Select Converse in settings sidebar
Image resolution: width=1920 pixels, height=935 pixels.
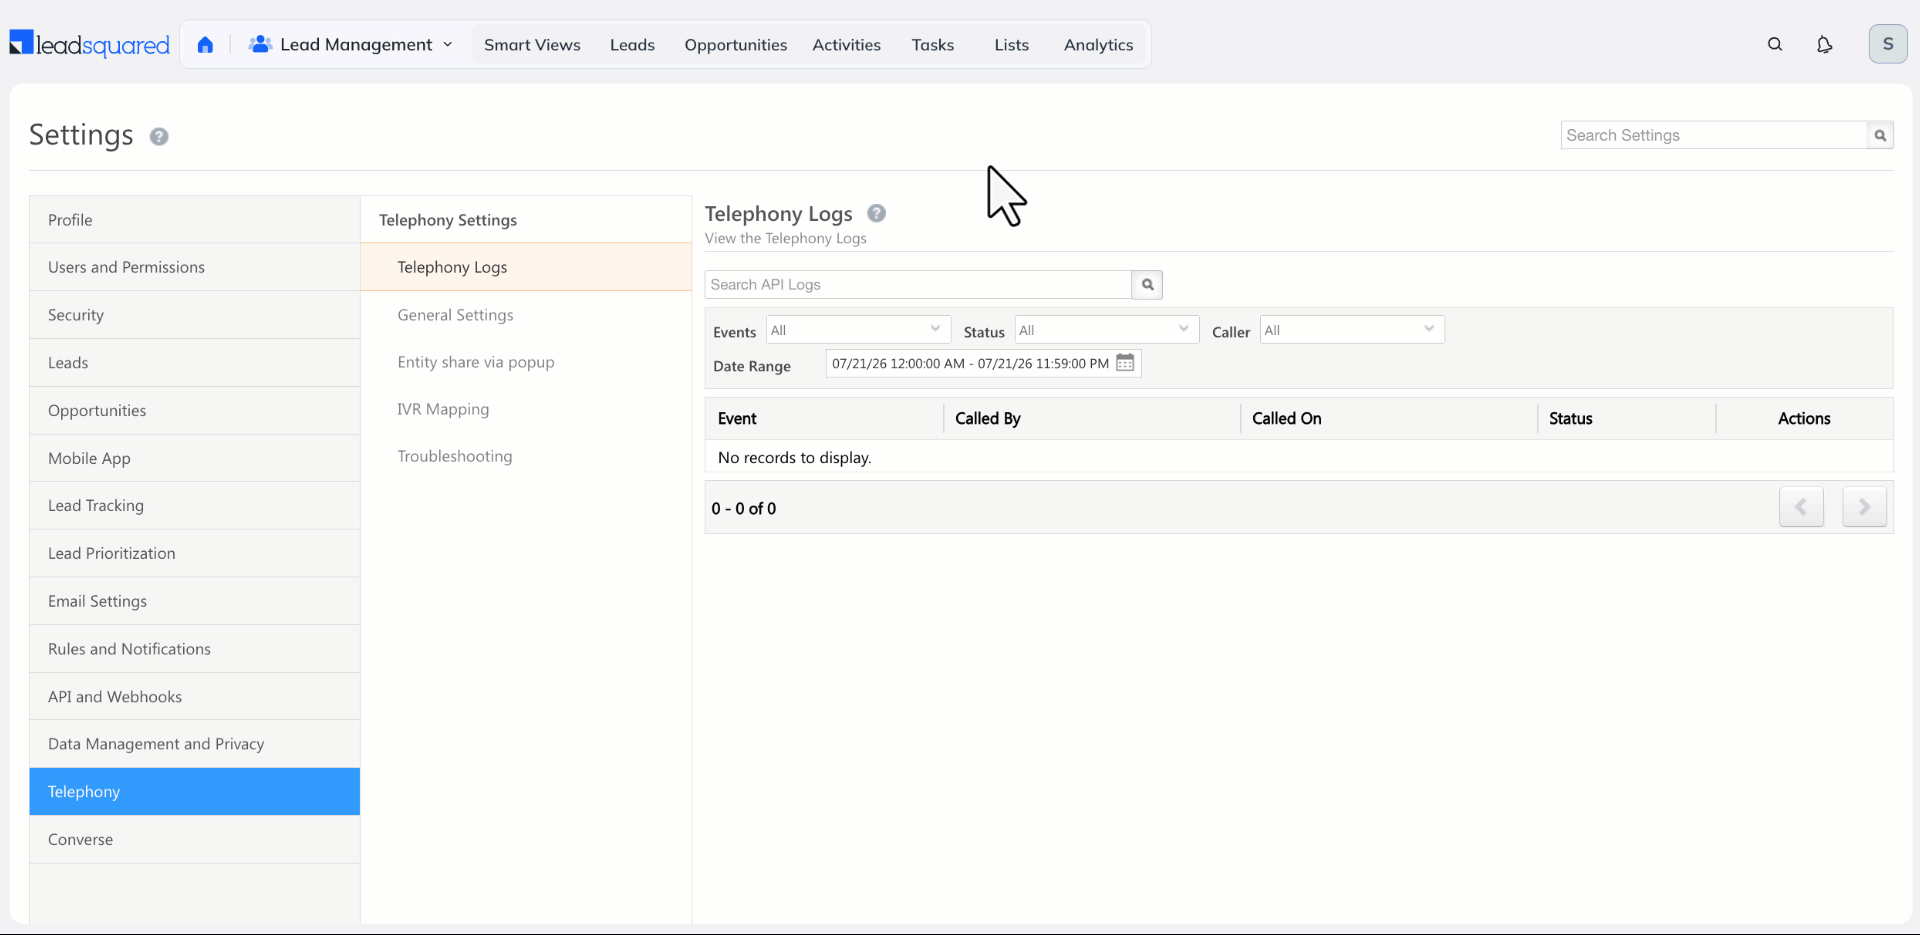[x=194, y=840]
